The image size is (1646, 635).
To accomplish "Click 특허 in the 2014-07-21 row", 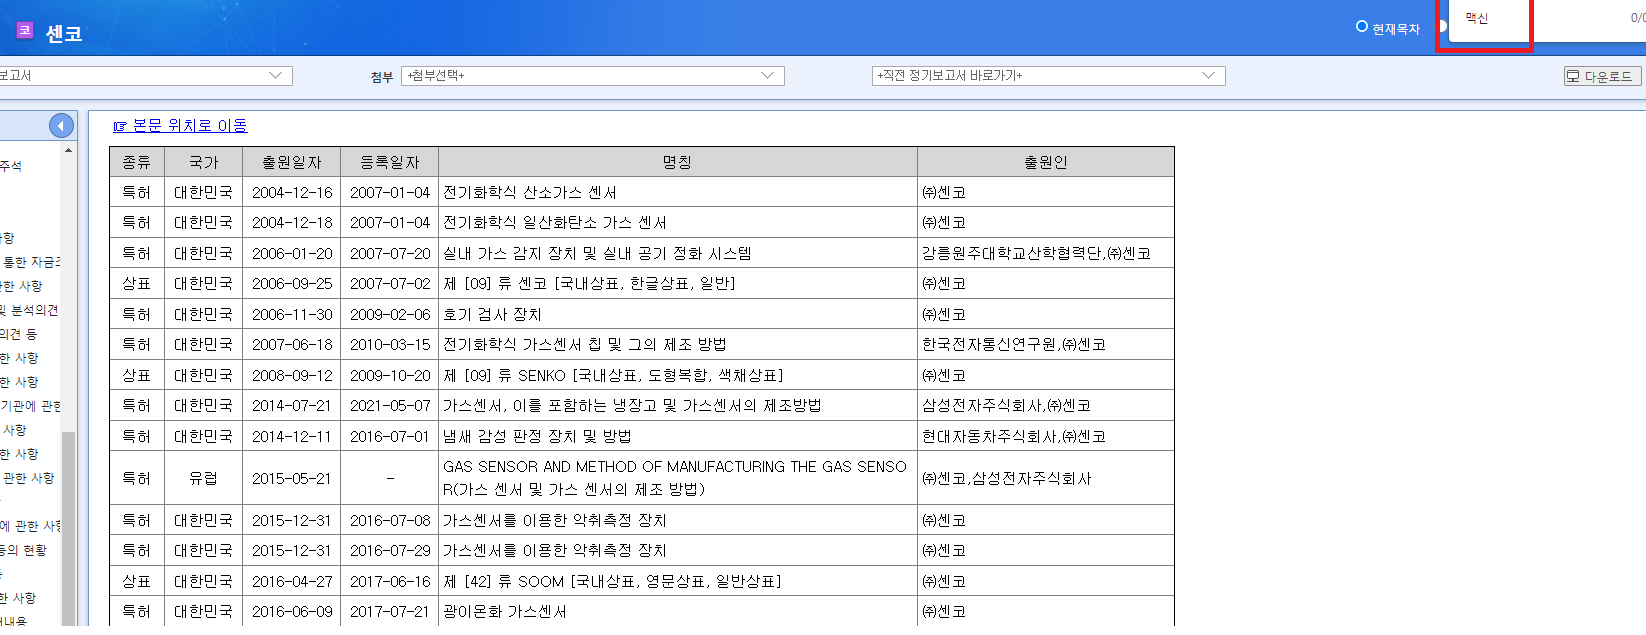I will [136, 405].
